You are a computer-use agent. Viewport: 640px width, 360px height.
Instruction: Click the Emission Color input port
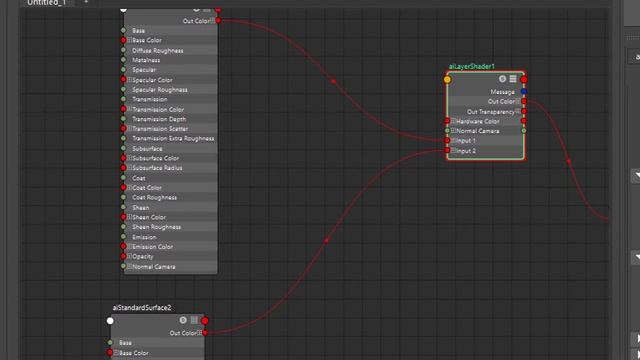[x=123, y=246]
